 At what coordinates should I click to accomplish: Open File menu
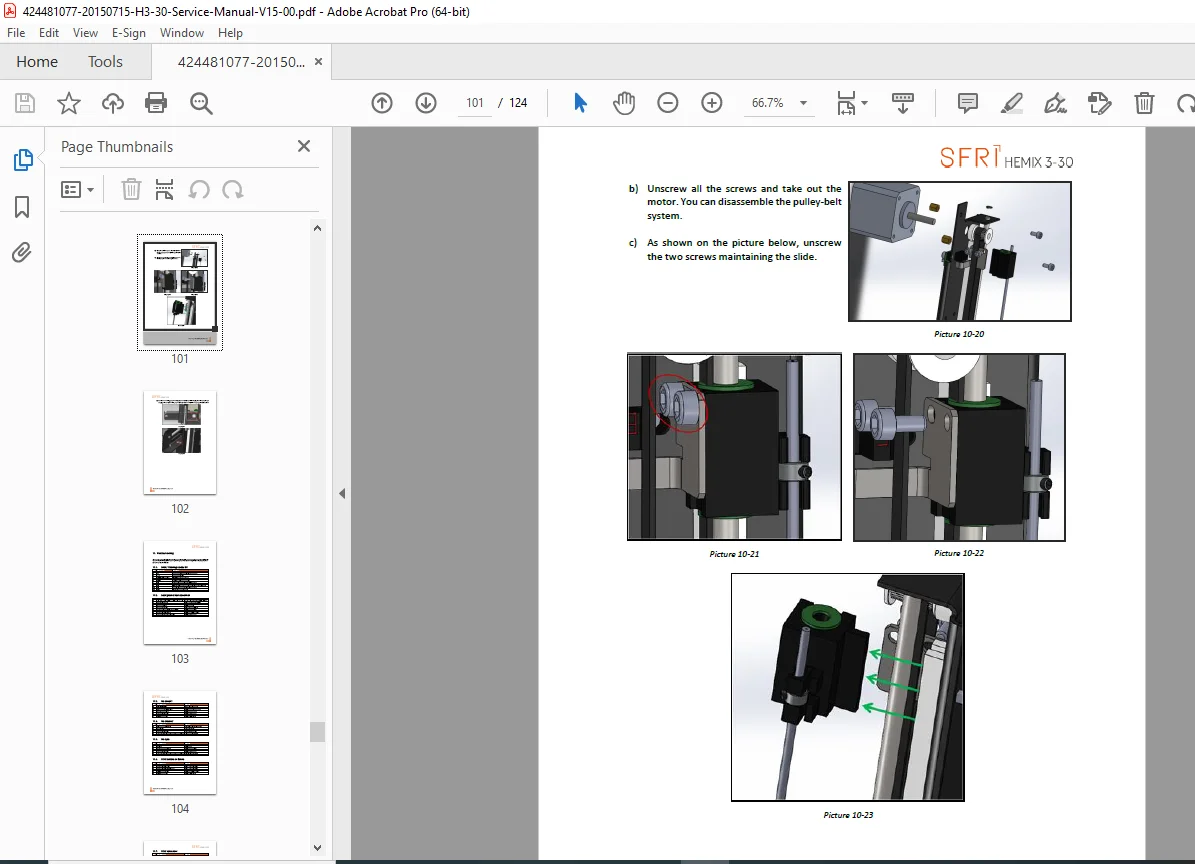coord(16,33)
